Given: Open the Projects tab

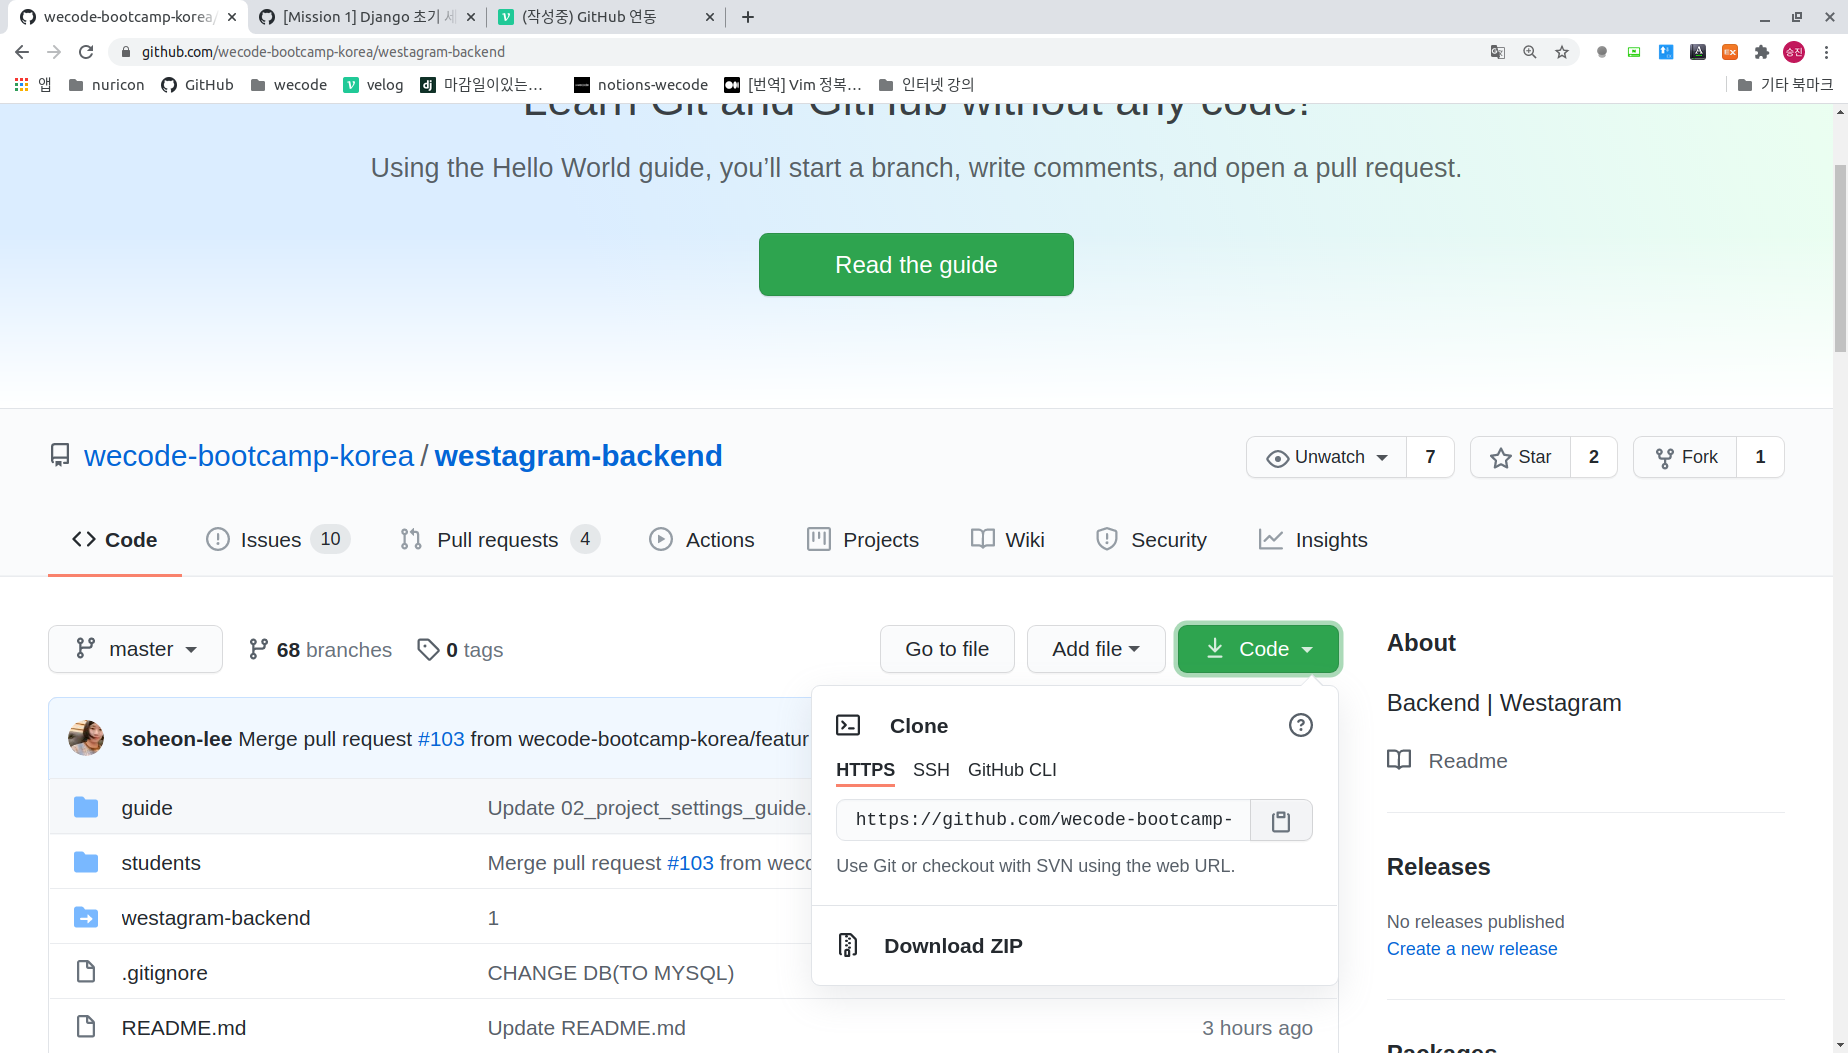Looking at the screenshot, I should tap(863, 540).
